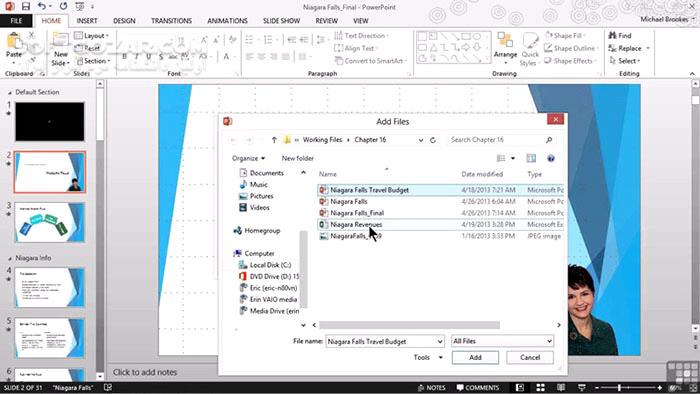The image size is (700, 394).
Task: Select Niagara Falls Travel Budget file
Action: click(440, 190)
